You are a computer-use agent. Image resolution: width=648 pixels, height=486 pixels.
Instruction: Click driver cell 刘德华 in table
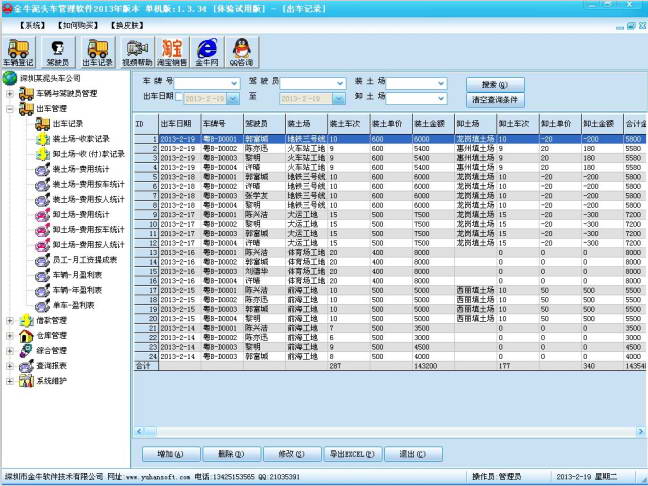(x=264, y=272)
